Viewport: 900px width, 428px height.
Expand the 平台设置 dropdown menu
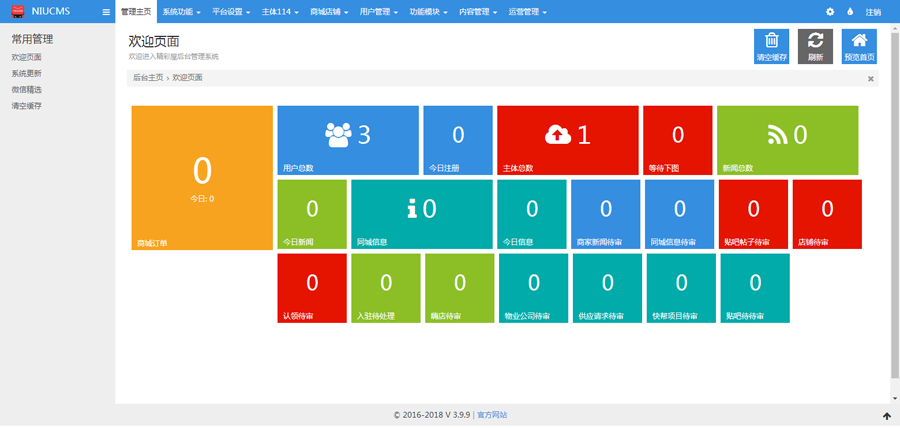point(231,12)
